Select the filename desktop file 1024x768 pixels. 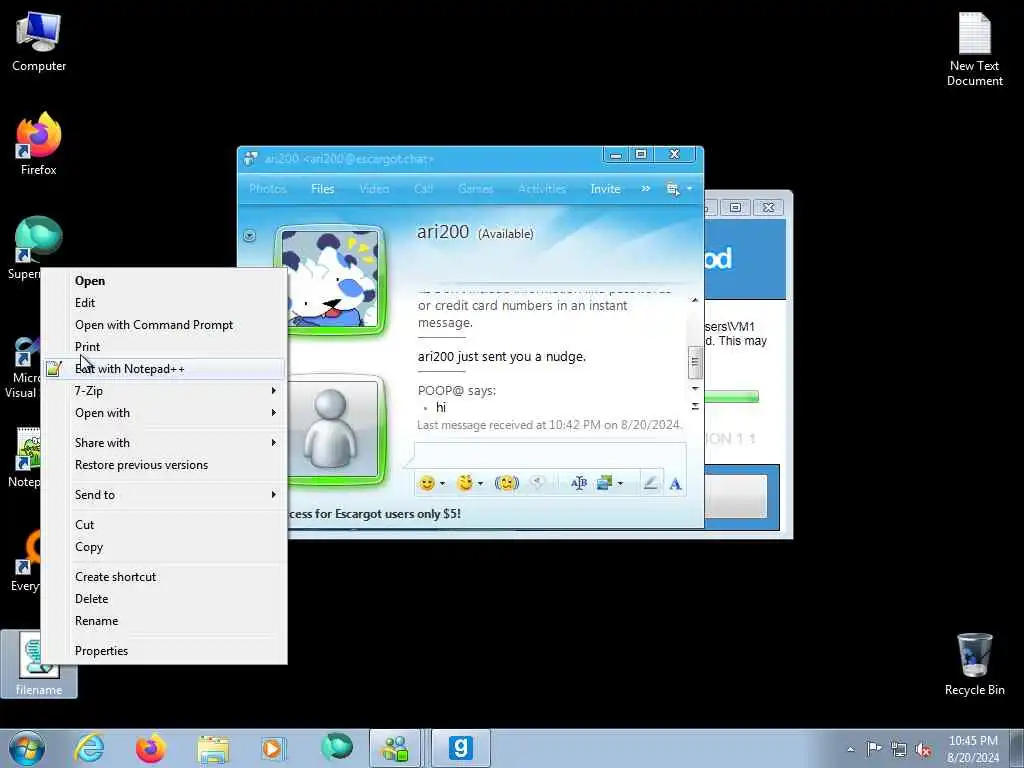click(39, 664)
